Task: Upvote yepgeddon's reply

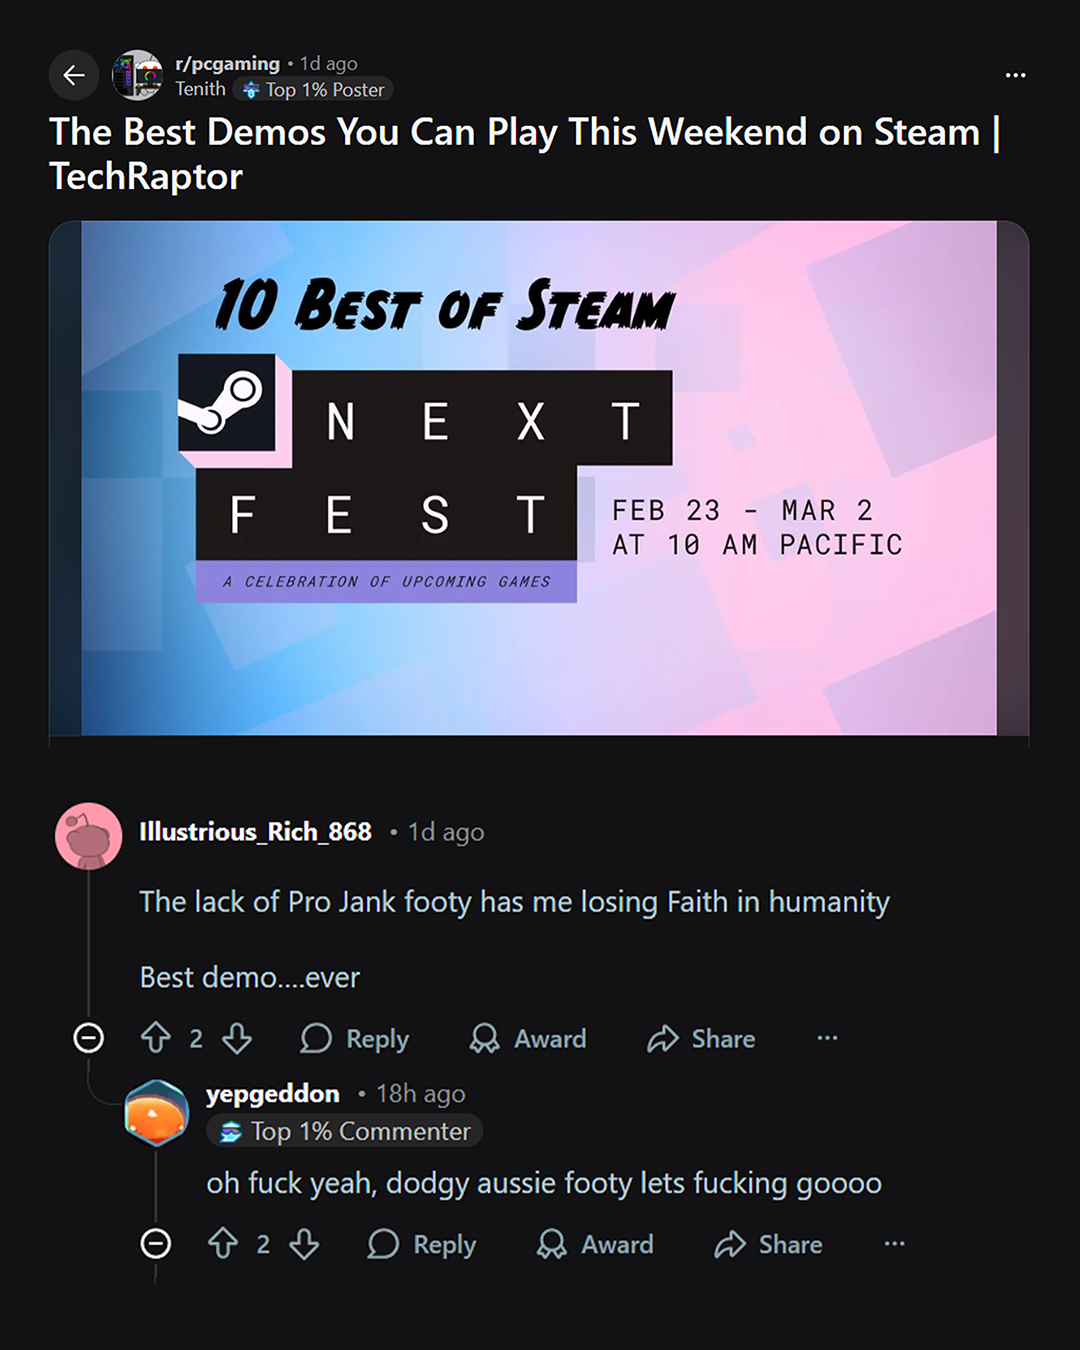Action: point(223,1244)
